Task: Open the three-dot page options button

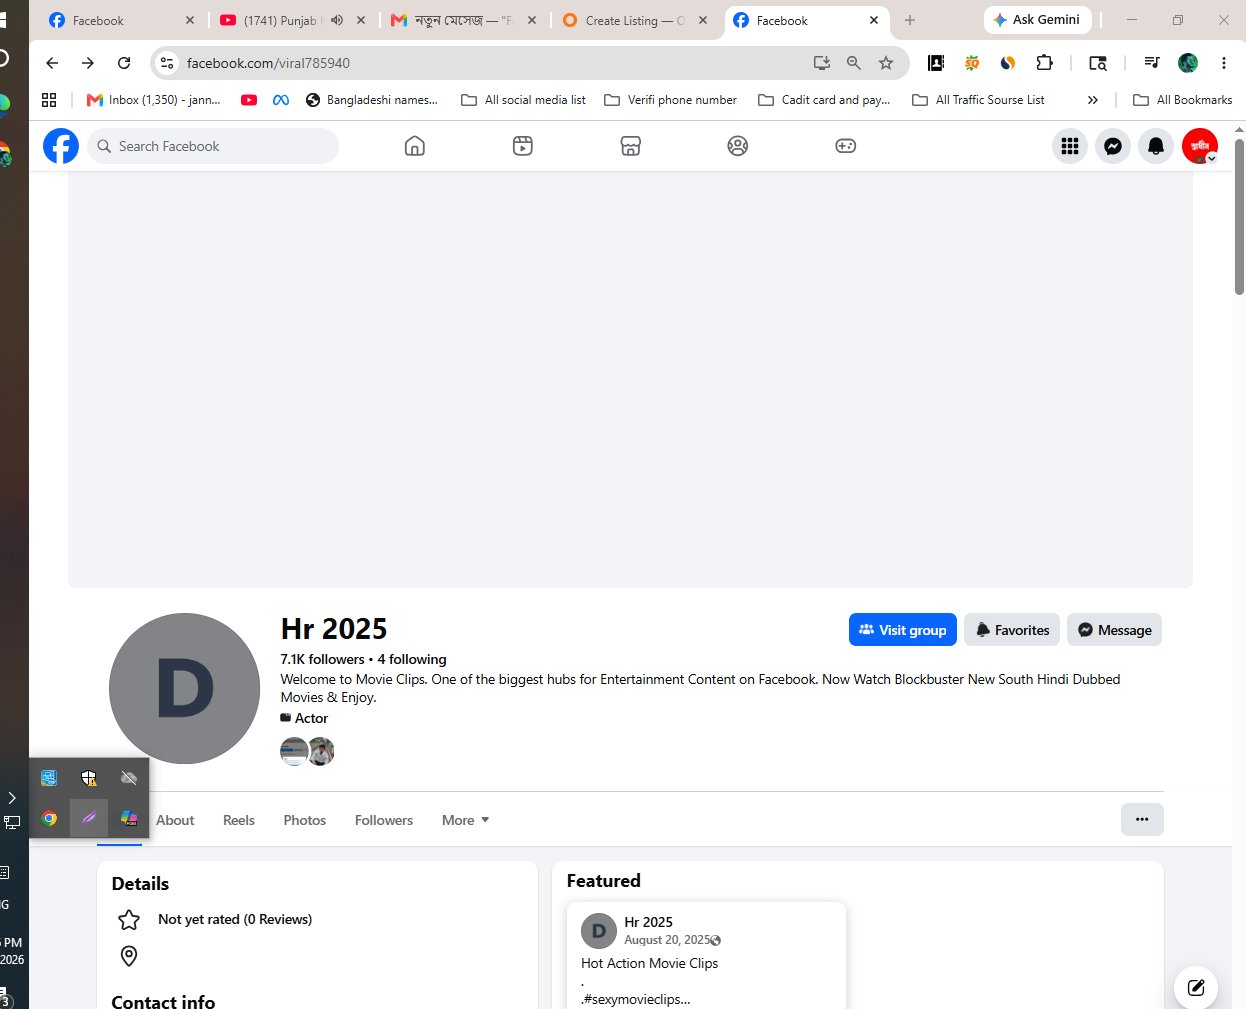Action: tap(1142, 819)
